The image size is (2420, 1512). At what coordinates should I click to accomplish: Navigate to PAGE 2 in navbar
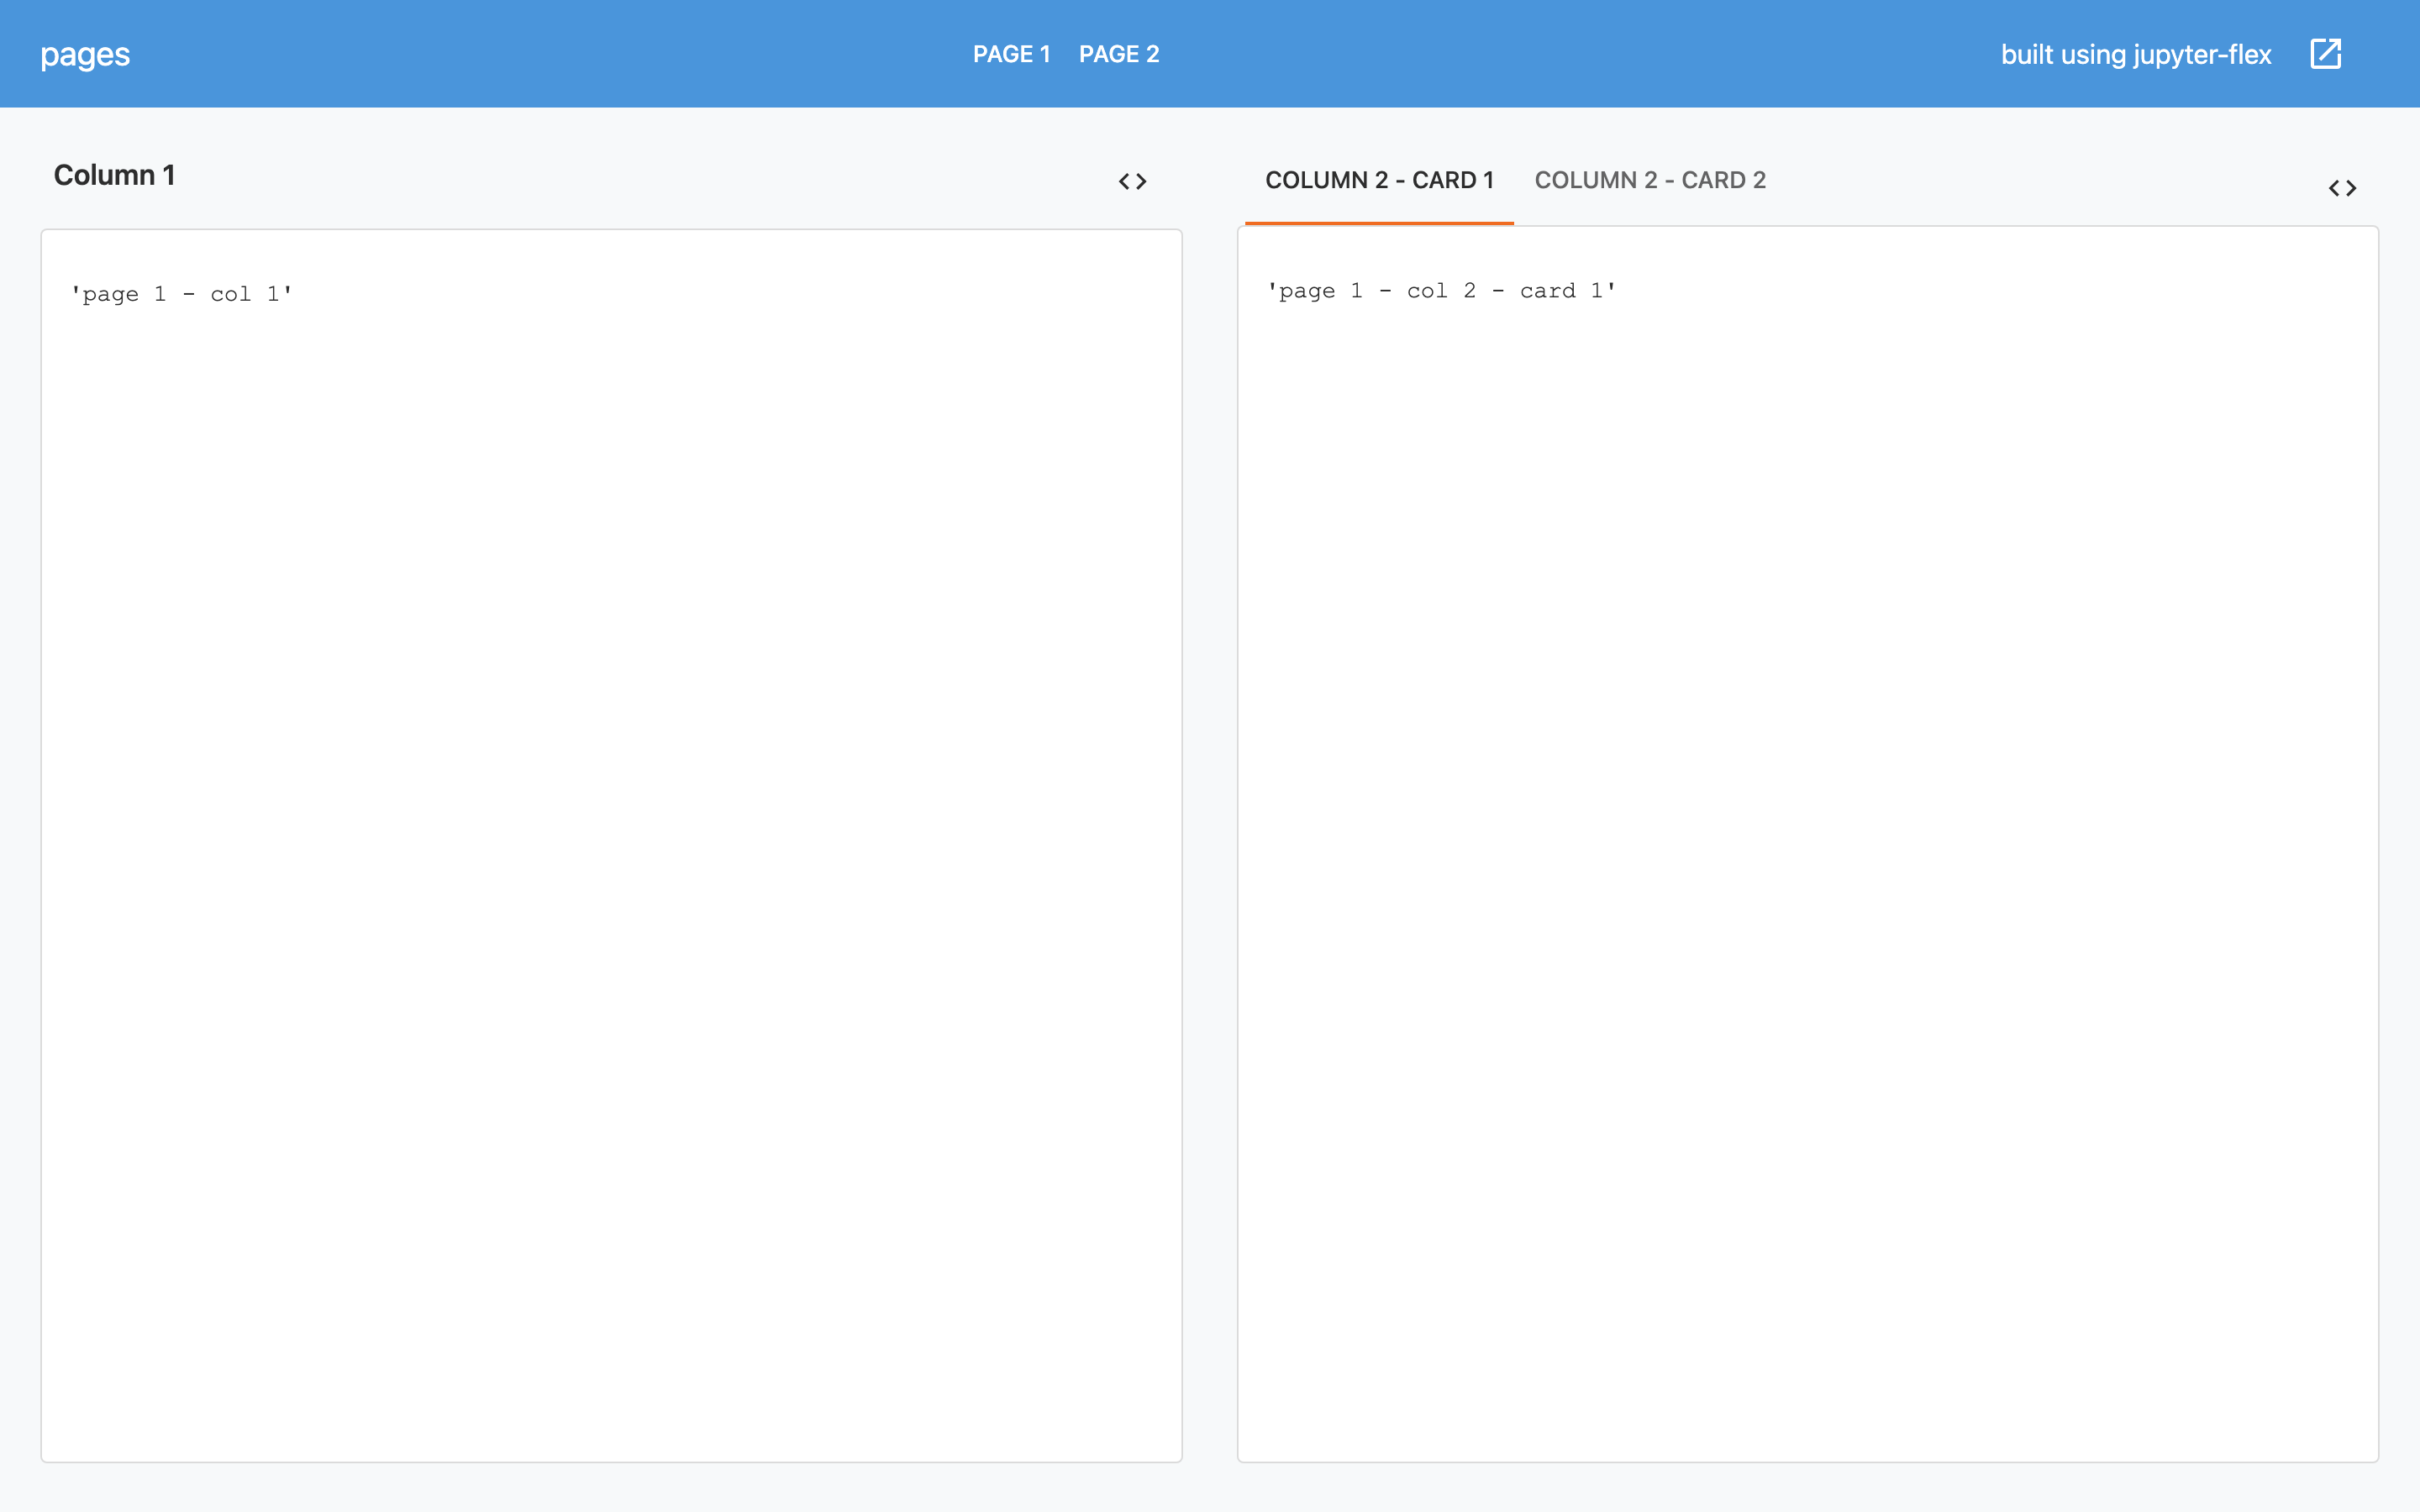[x=1118, y=54]
